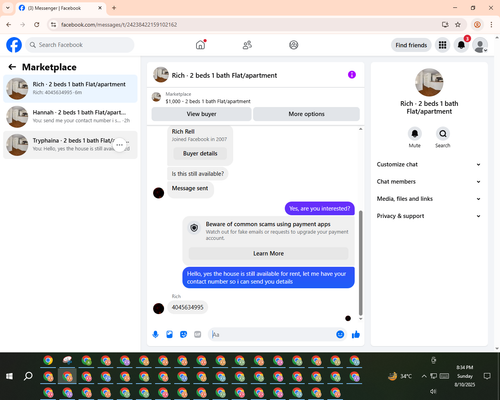Viewport: 500px width, 400px height.
Task: Reload the page in browser toolbar
Action: tap(37, 25)
